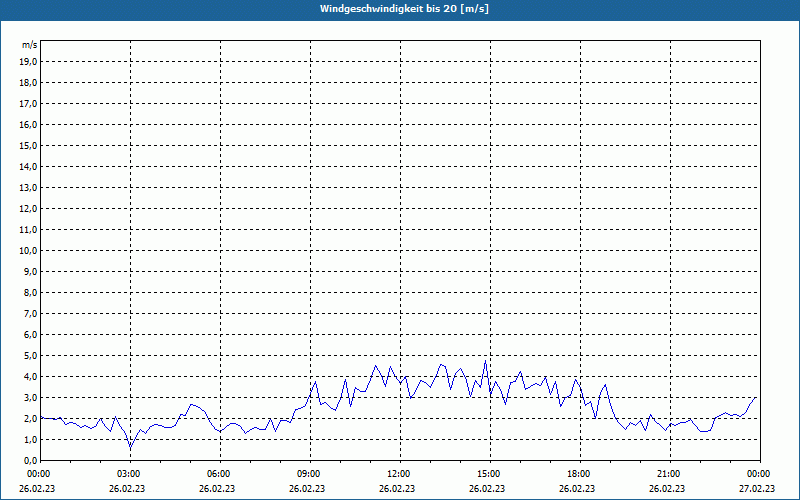
Task: Click the 18,0 y-axis label
Action: tap(28, 83)
